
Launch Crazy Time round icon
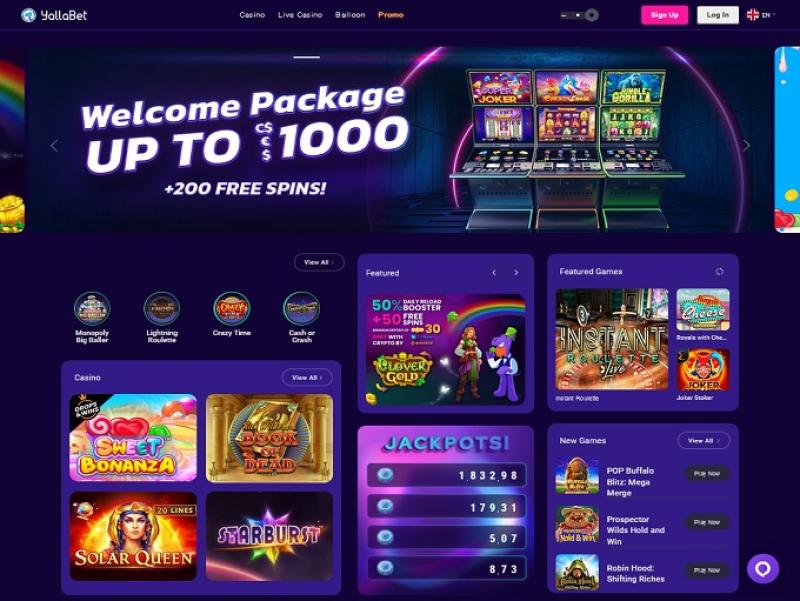(232, 308)
